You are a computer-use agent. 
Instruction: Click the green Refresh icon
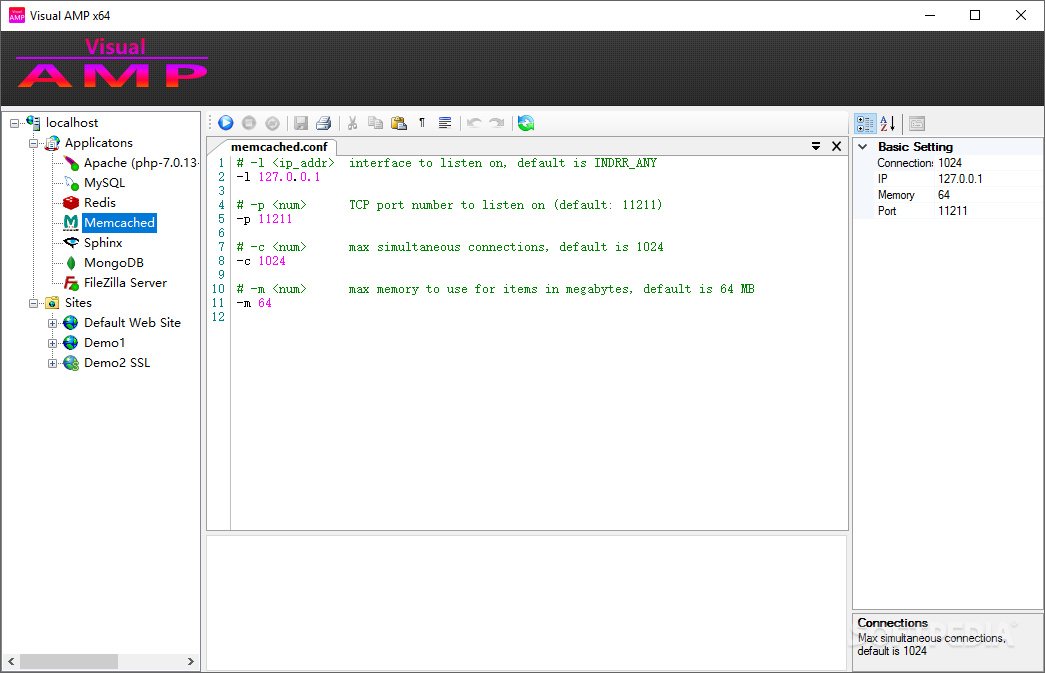[x=526, y=123]
